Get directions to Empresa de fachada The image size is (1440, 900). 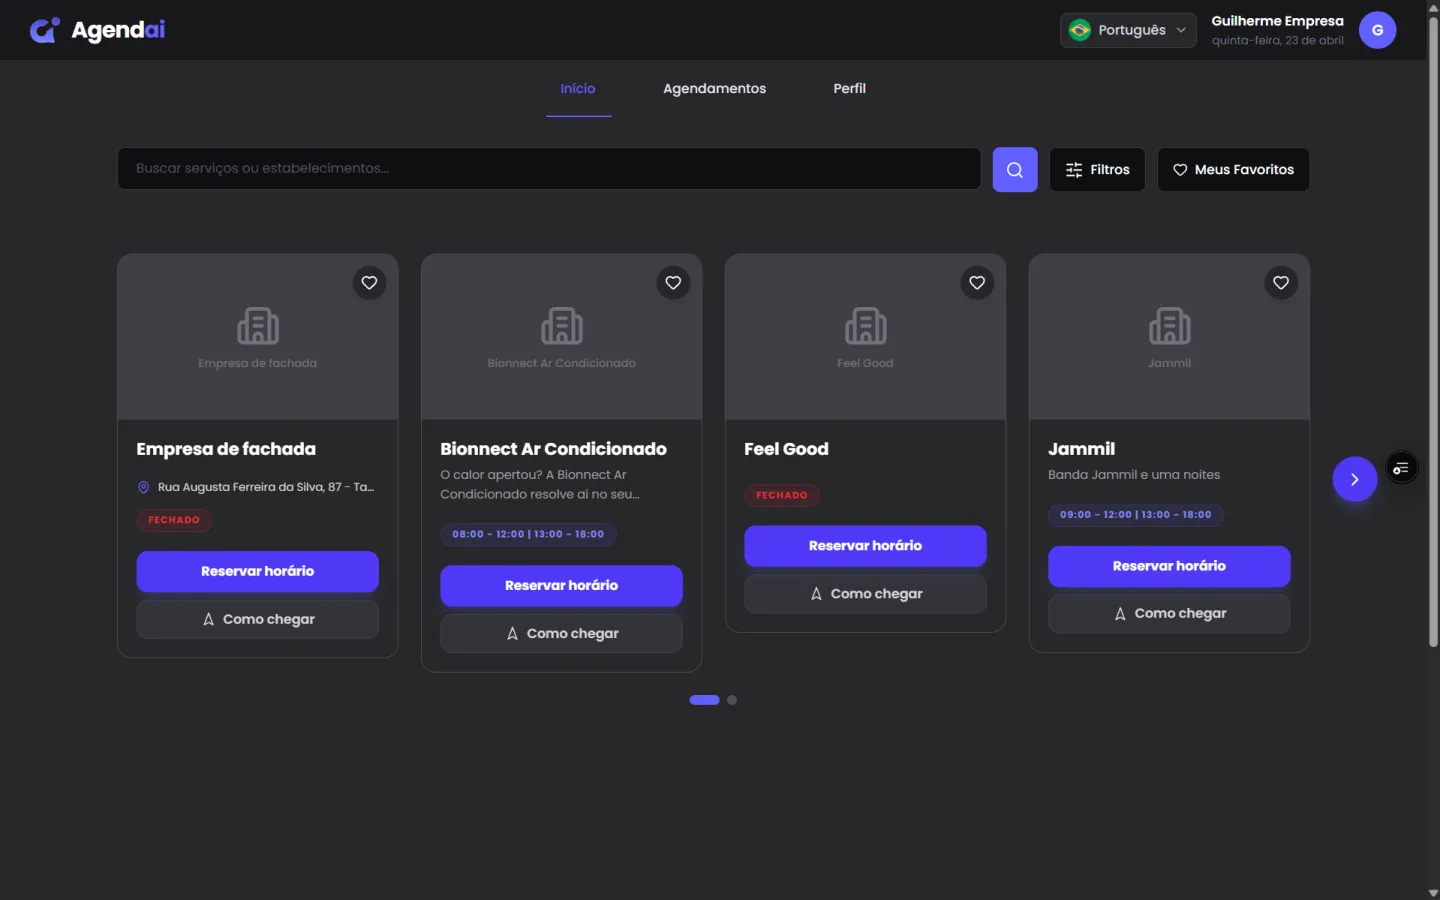click(258, 619)
